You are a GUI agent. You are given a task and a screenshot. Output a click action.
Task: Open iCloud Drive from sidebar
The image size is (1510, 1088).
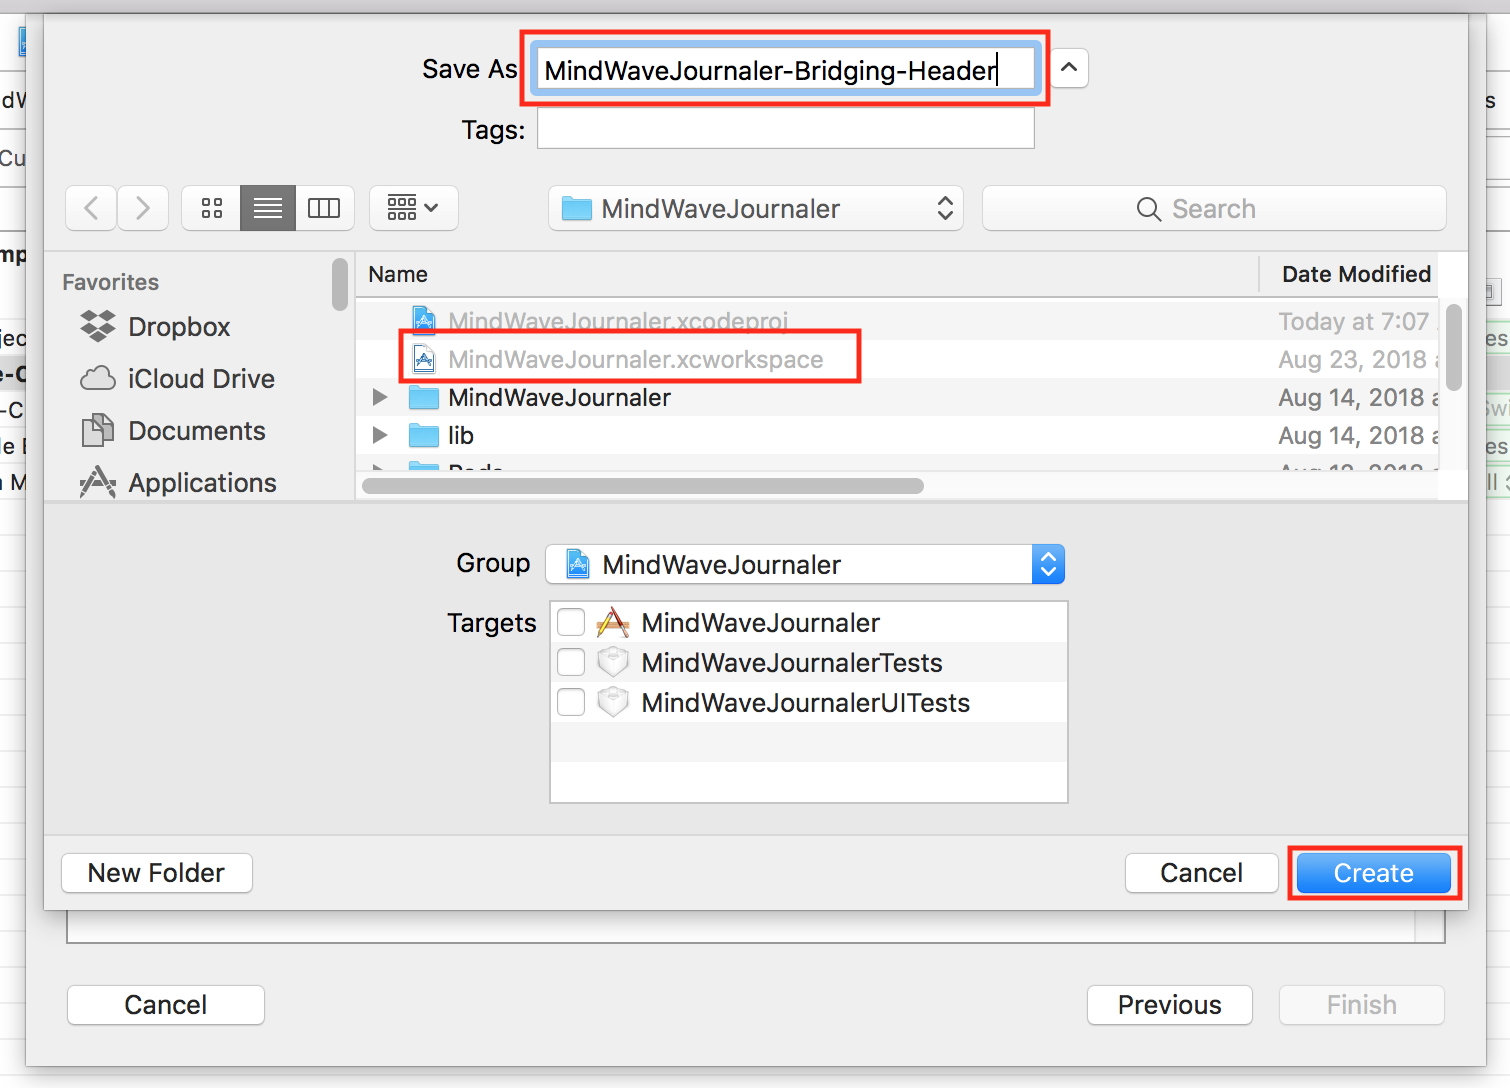click(200, 379)
